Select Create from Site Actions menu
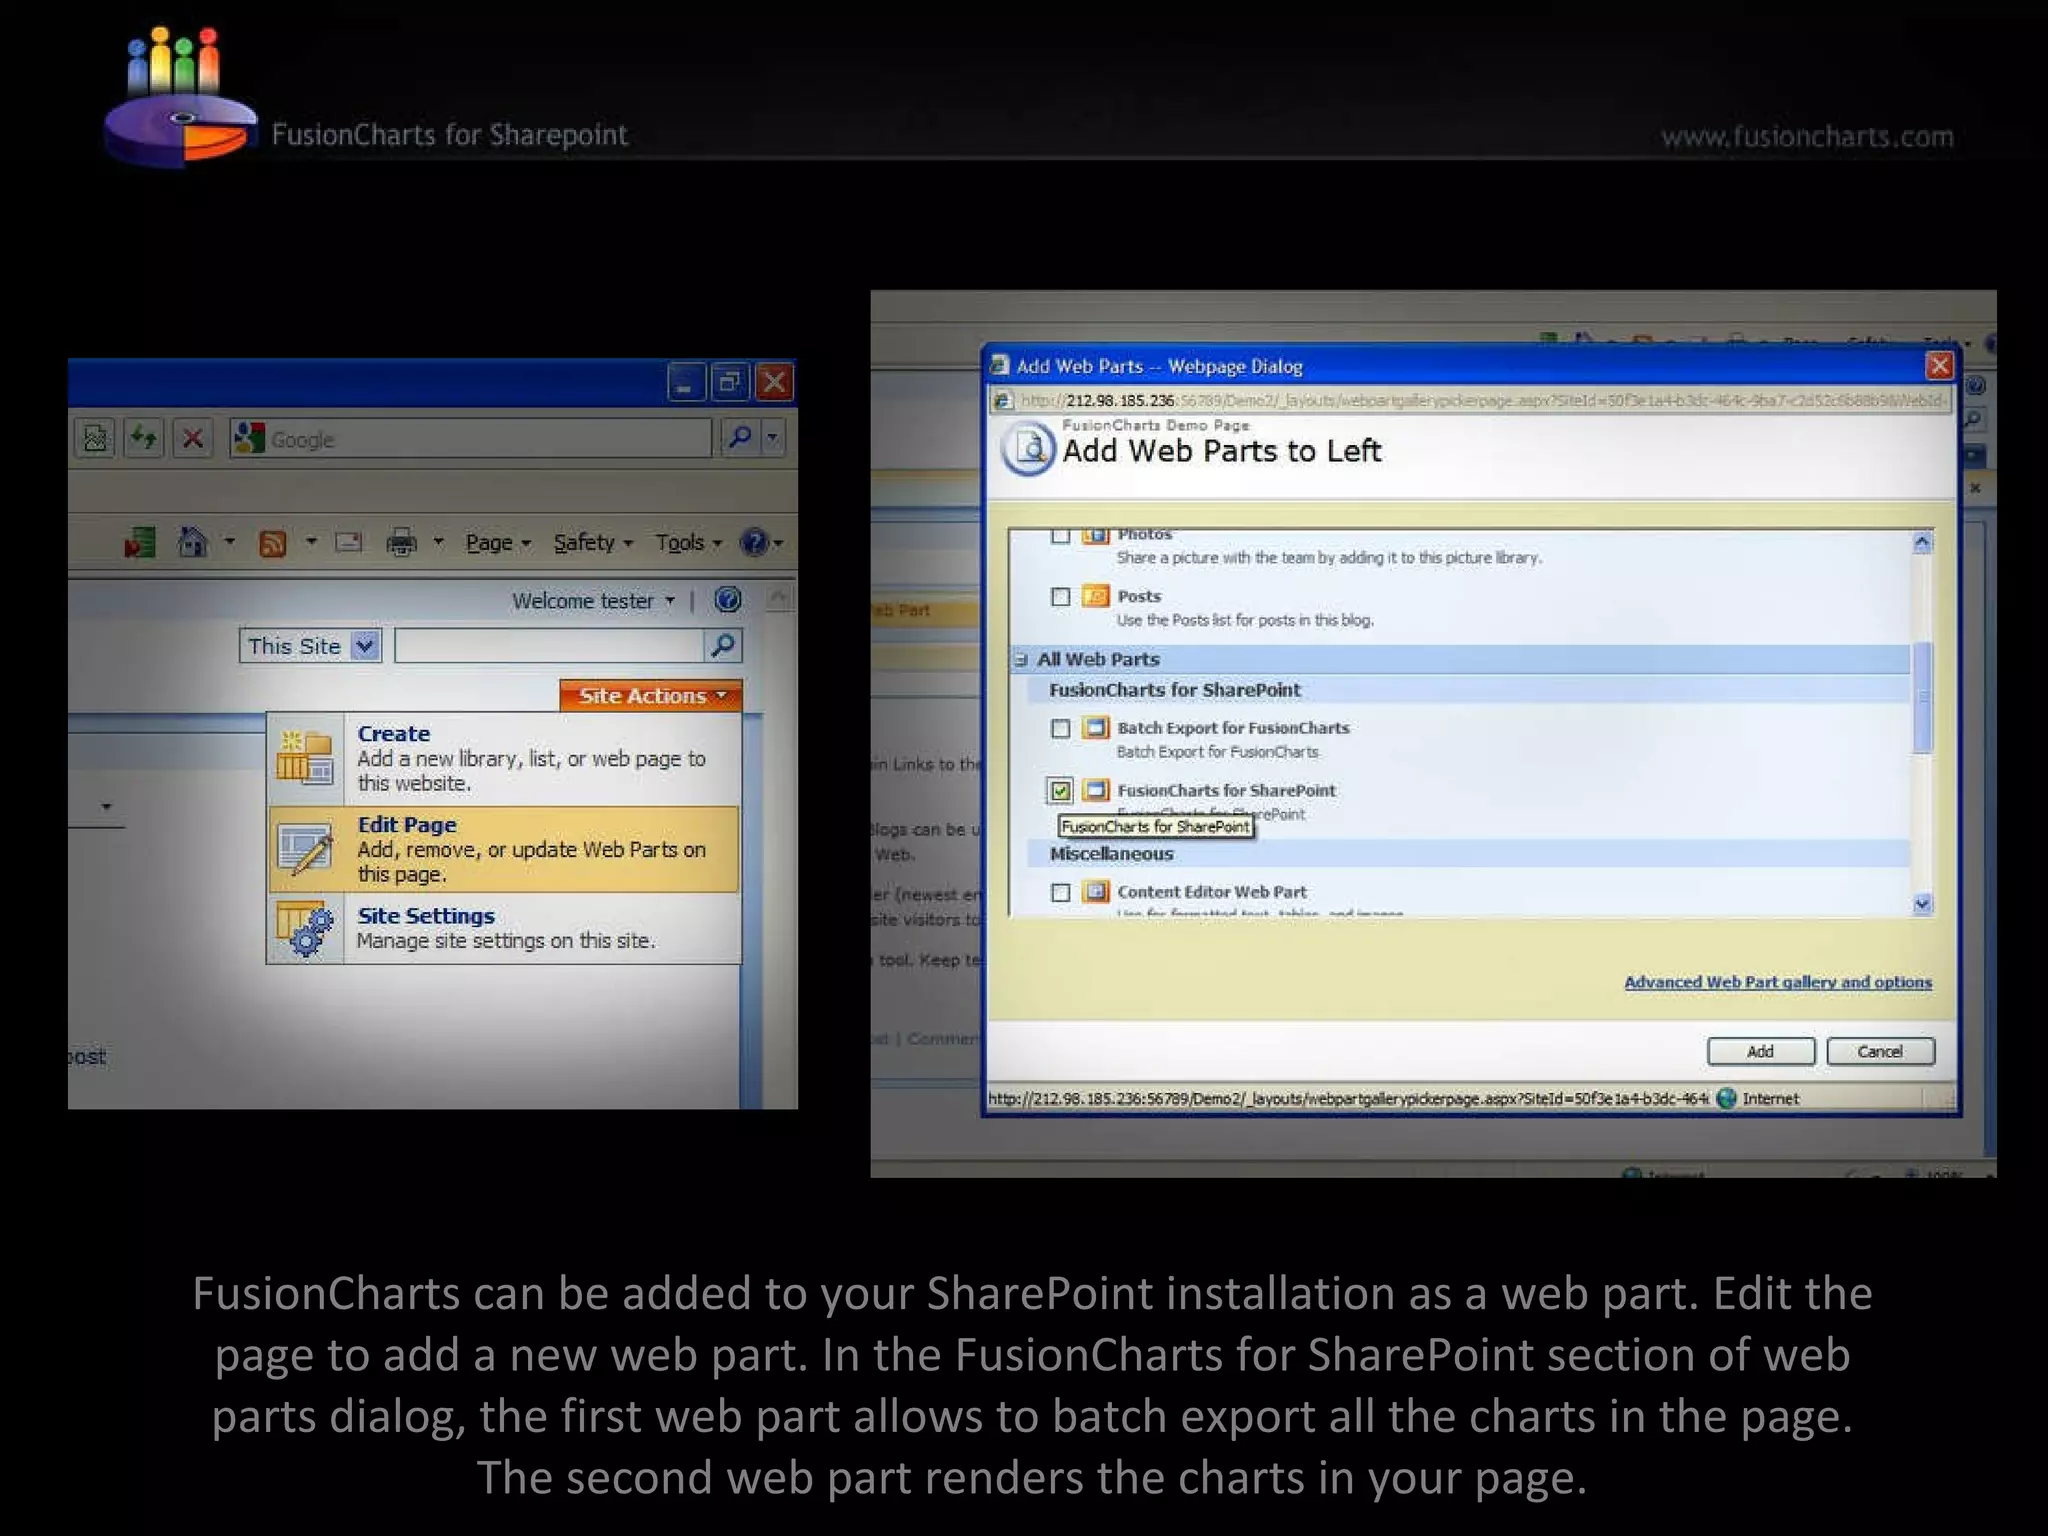The image size is (2048, 1536). tap(504, 759)
